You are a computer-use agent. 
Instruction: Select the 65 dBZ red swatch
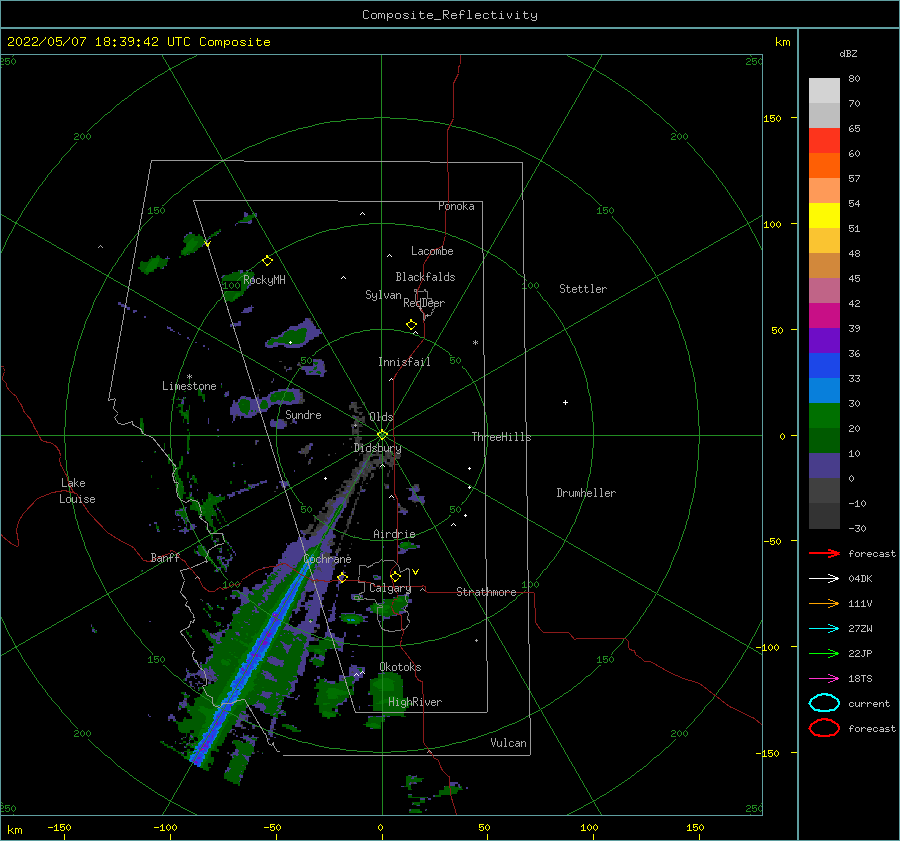pyautogui.click(x=824, y=140)
